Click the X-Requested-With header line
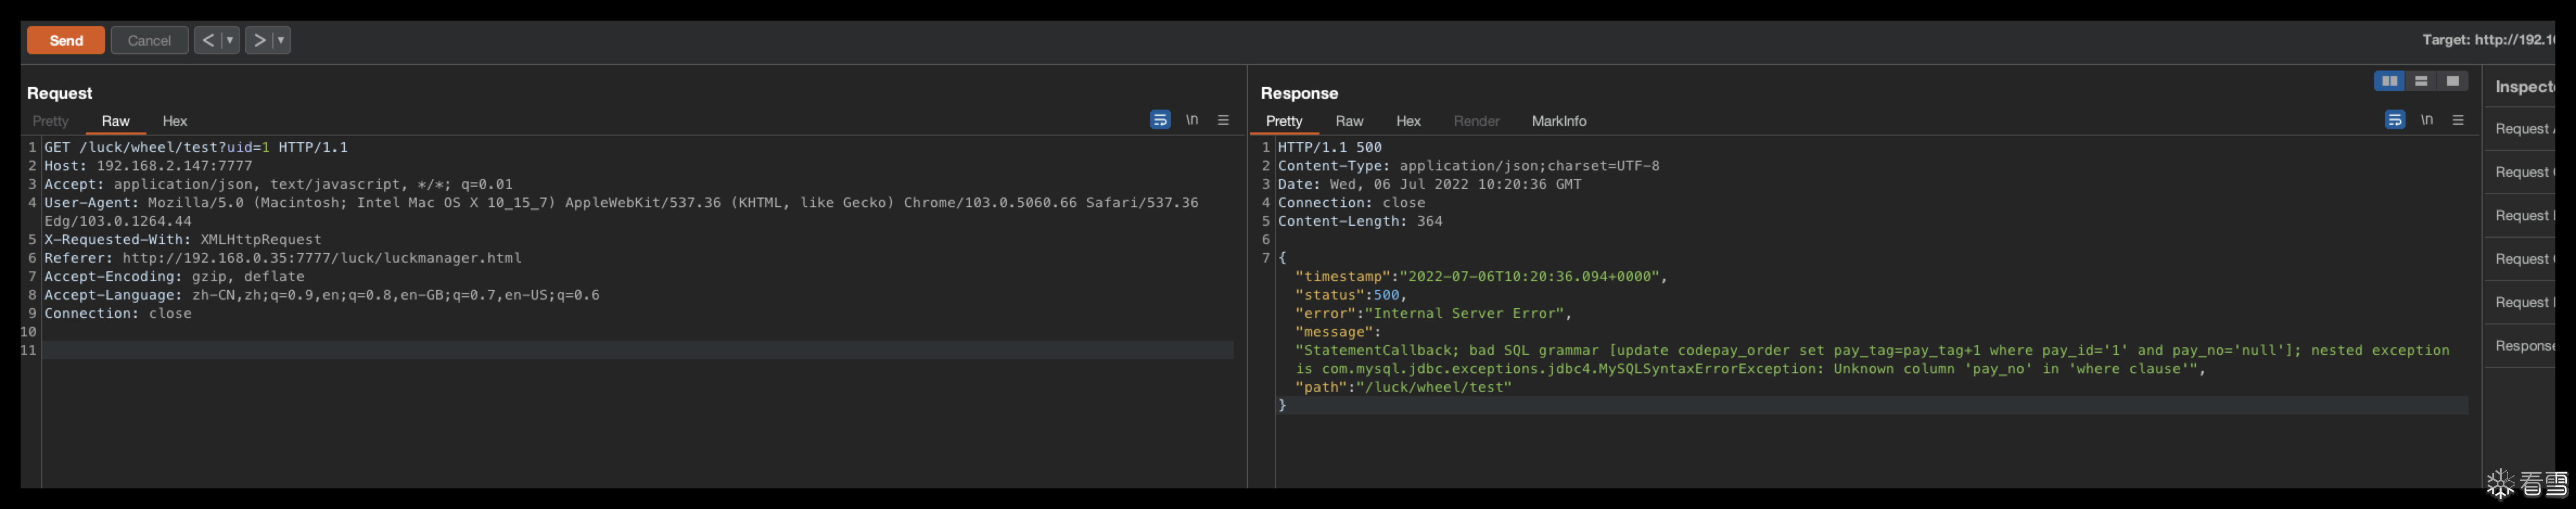Screen dimensions: 2576x509 [x=183, y=240]
